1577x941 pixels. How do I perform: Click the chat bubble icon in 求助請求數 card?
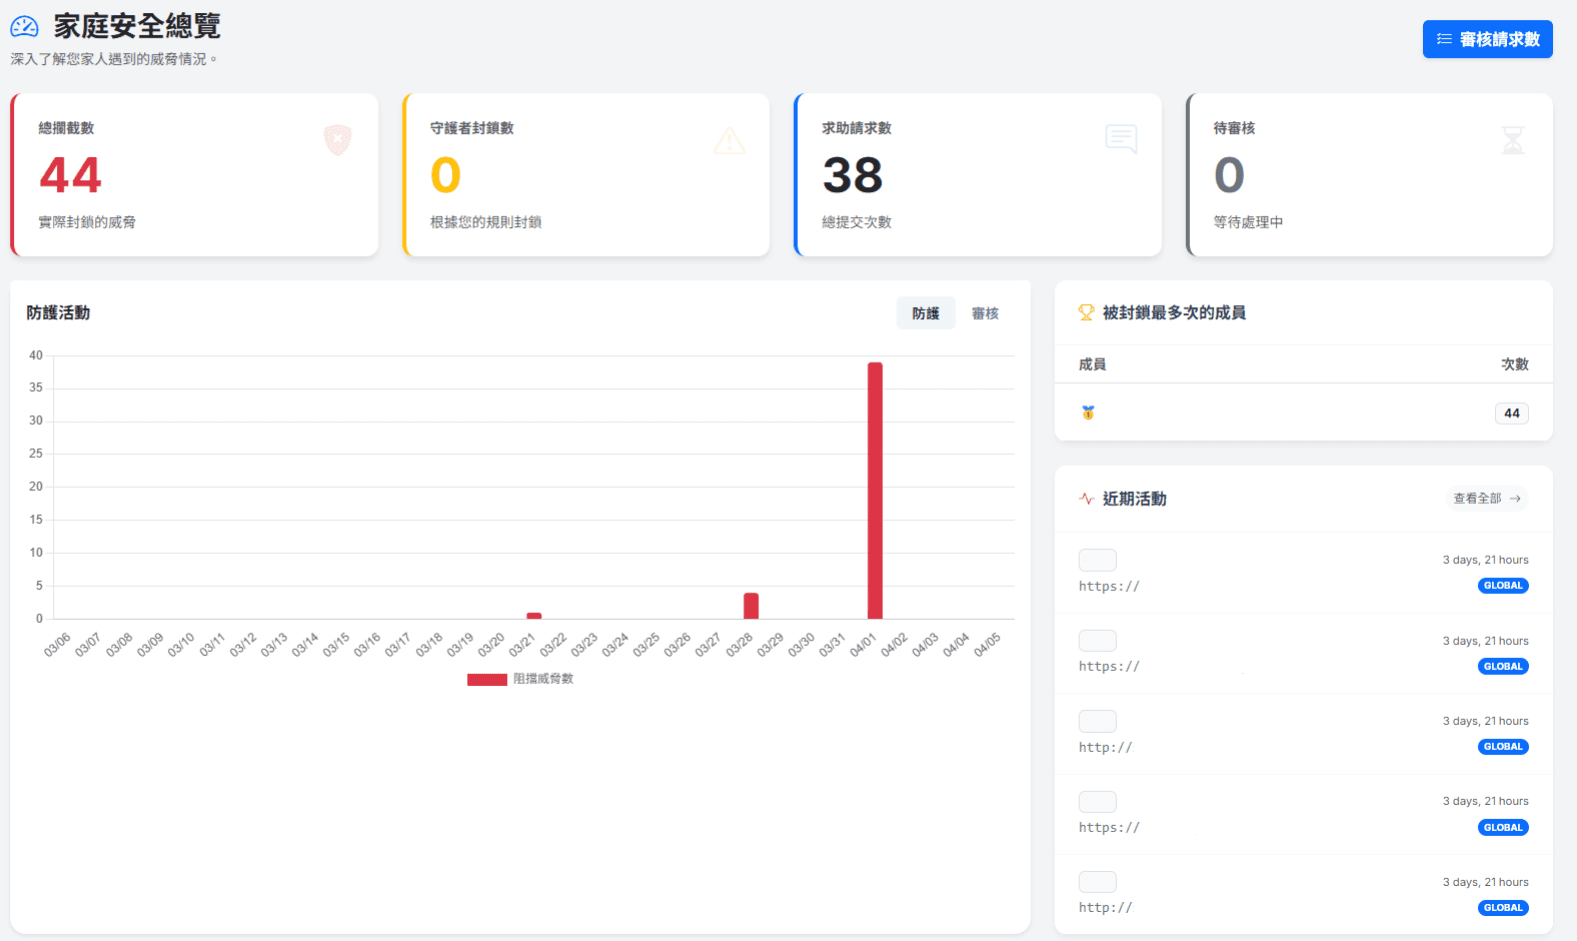[x=1121, y=139]
